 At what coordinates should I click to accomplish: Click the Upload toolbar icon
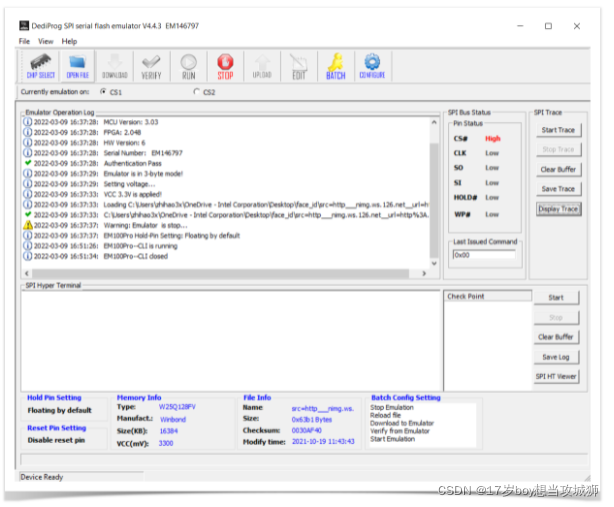coord(262,66)
